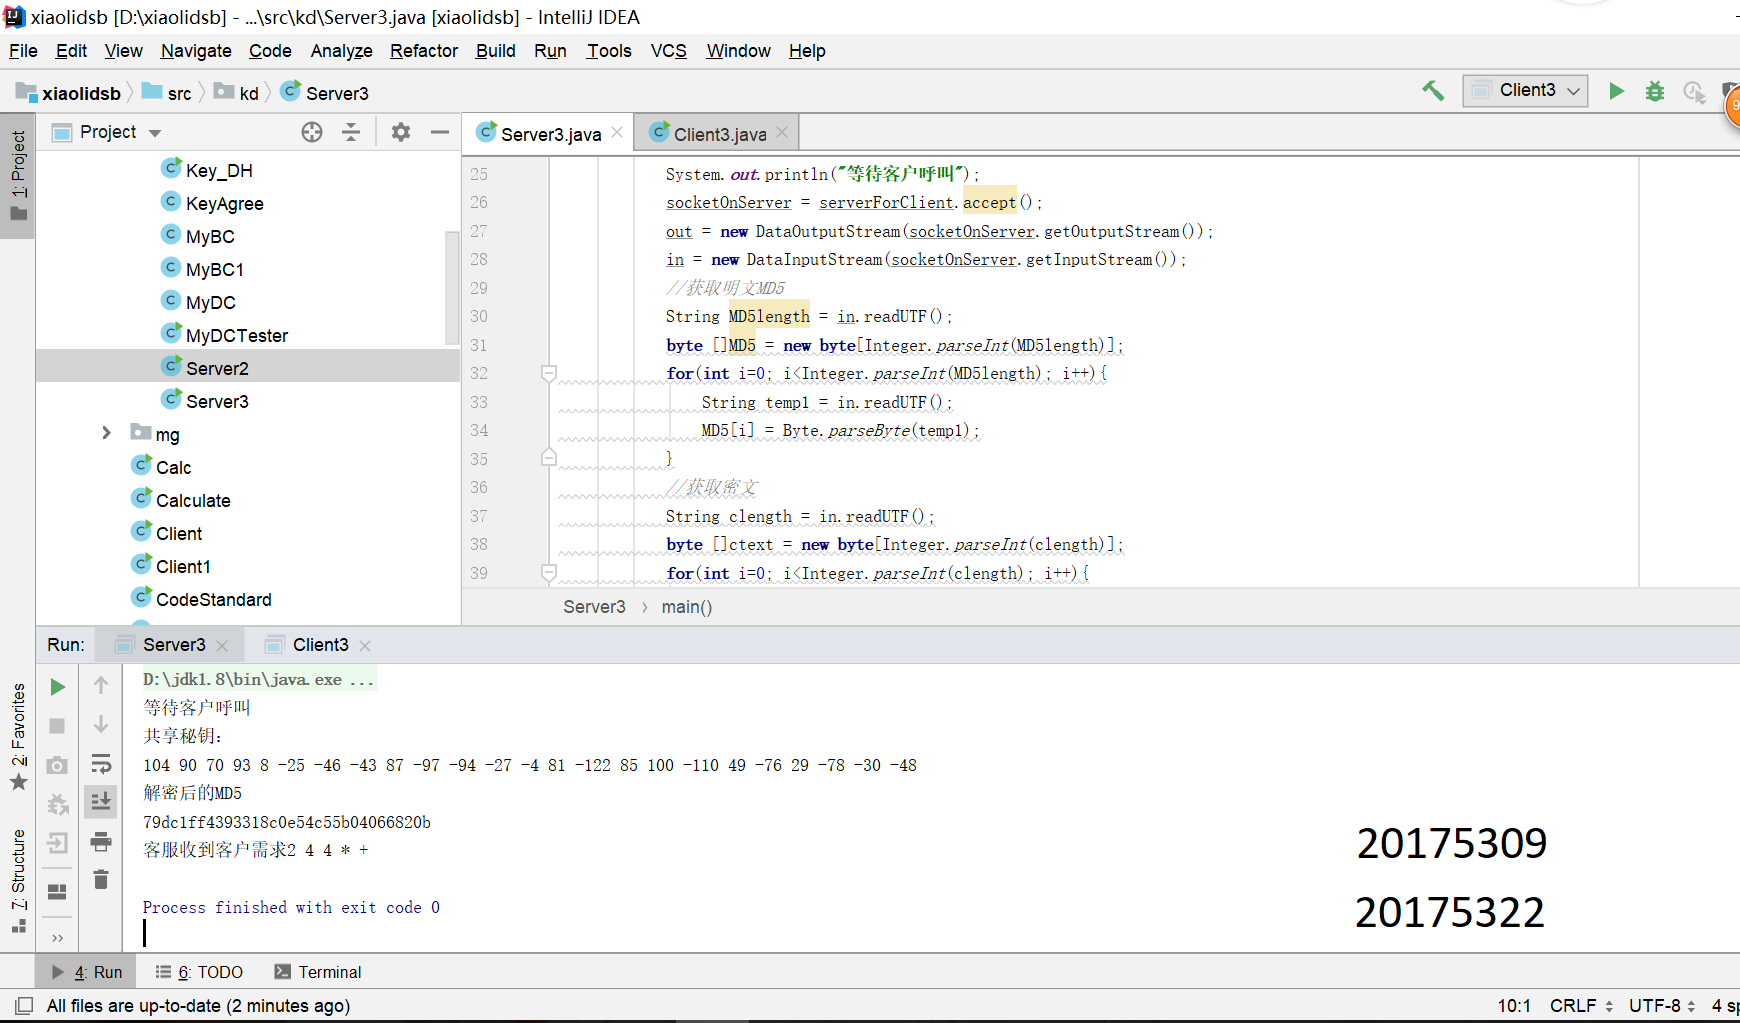1740x1023 pixels.
Task: Open the VCS menu
Action: click(x=668, y=51)
